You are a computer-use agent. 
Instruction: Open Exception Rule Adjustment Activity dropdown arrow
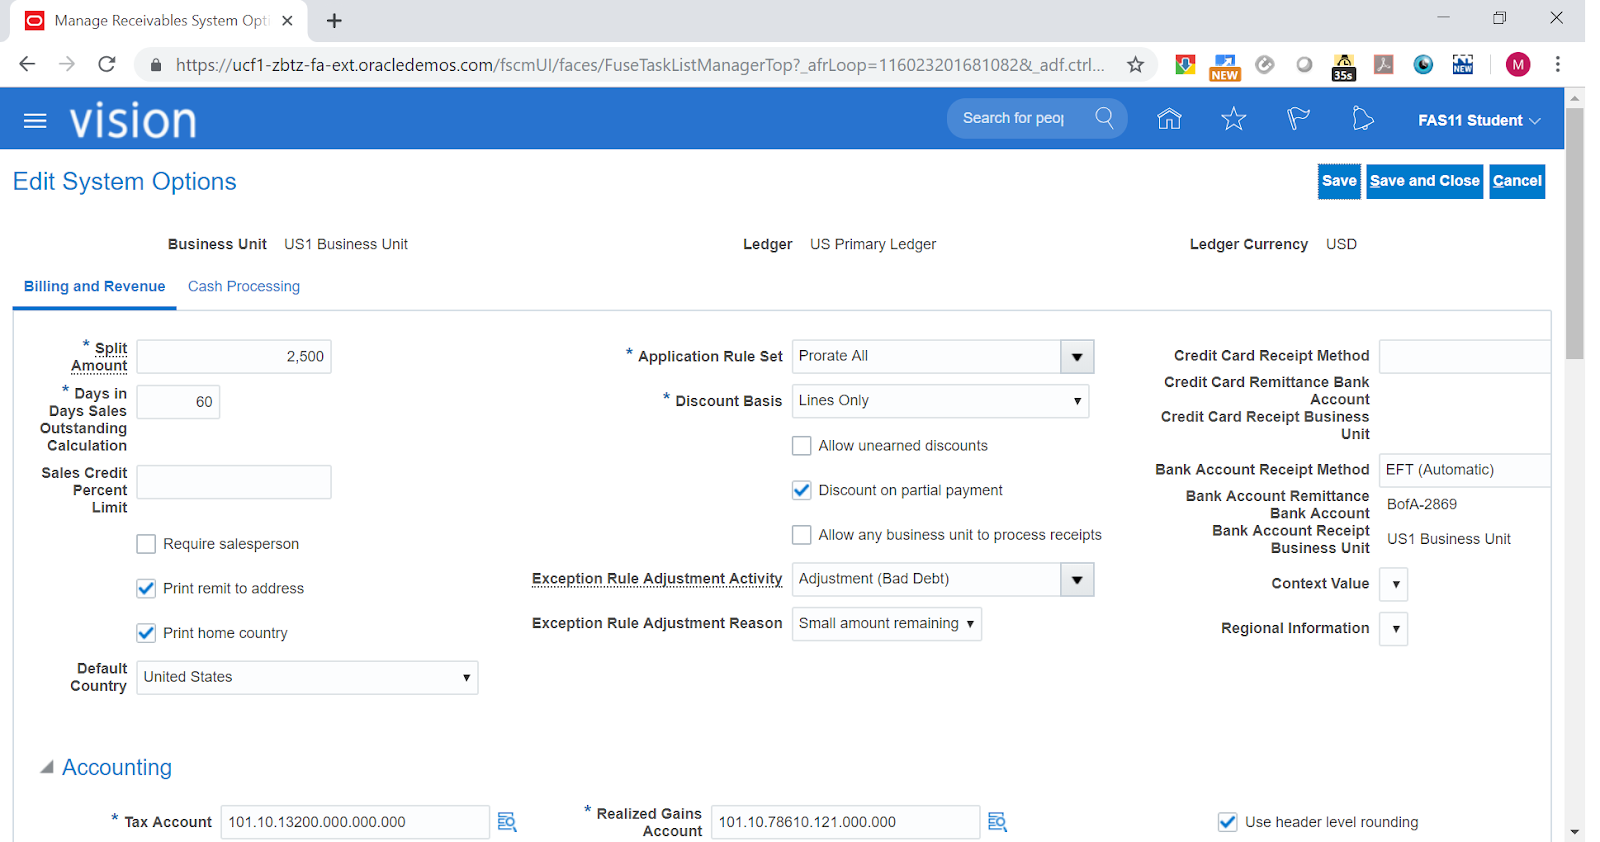tap(1077, 580)
